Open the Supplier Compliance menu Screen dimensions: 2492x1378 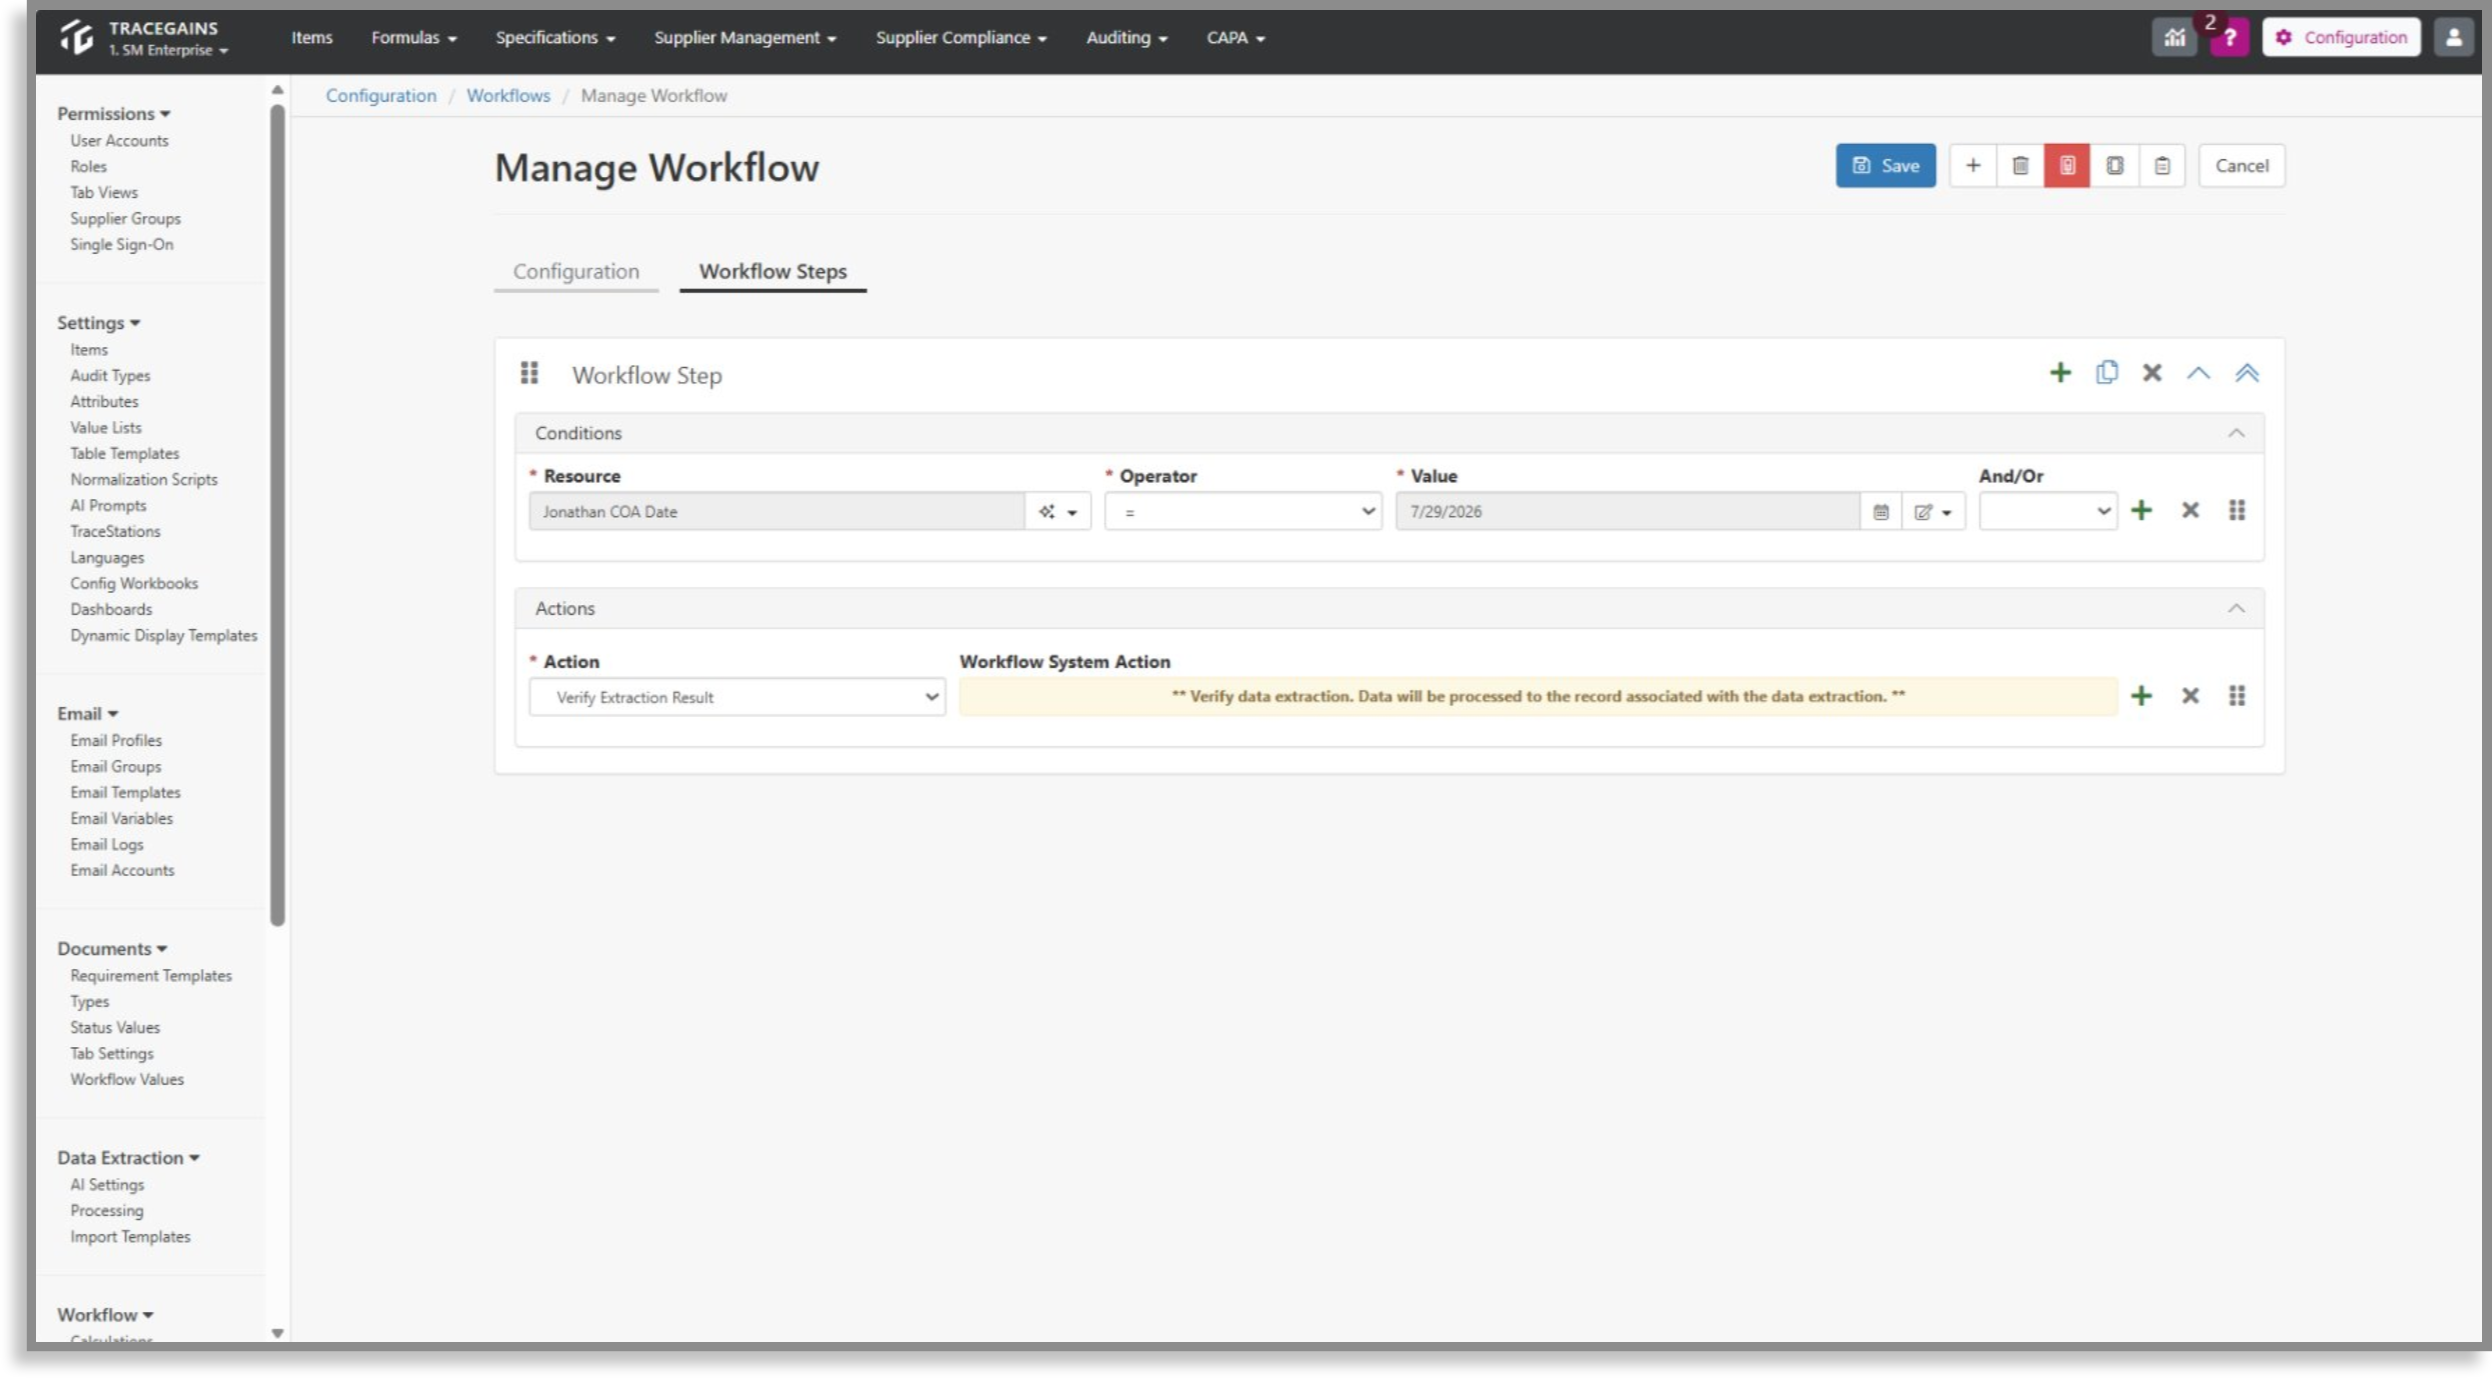click(961, 37)
